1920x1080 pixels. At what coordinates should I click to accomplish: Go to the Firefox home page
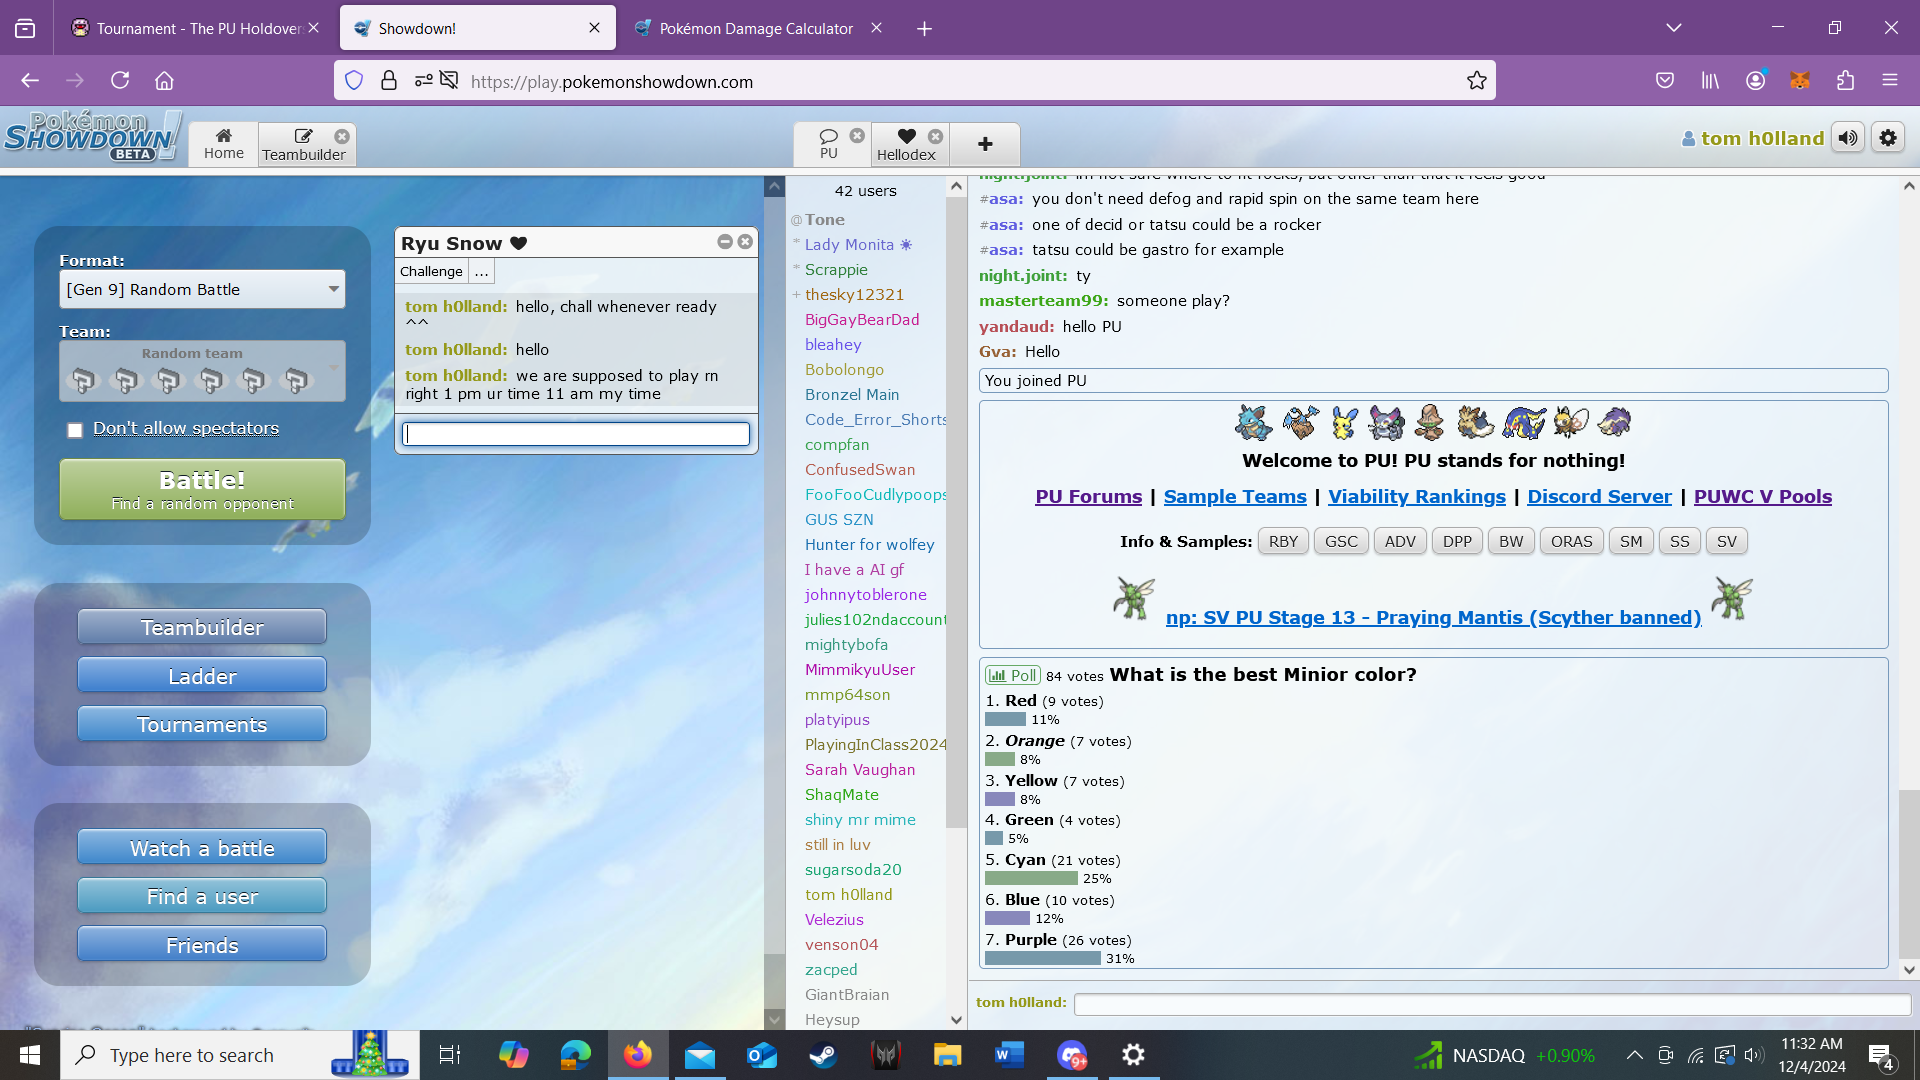pos(164,81)
